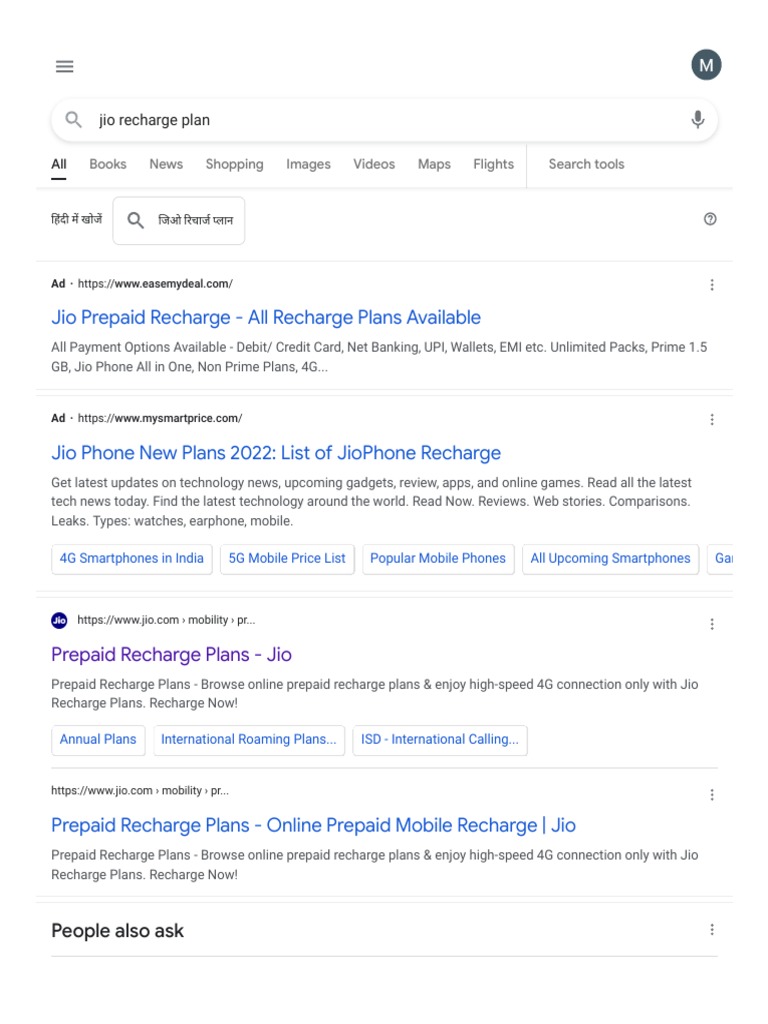
Task: Open options menu for easemydeal ad
Action: 712,285
